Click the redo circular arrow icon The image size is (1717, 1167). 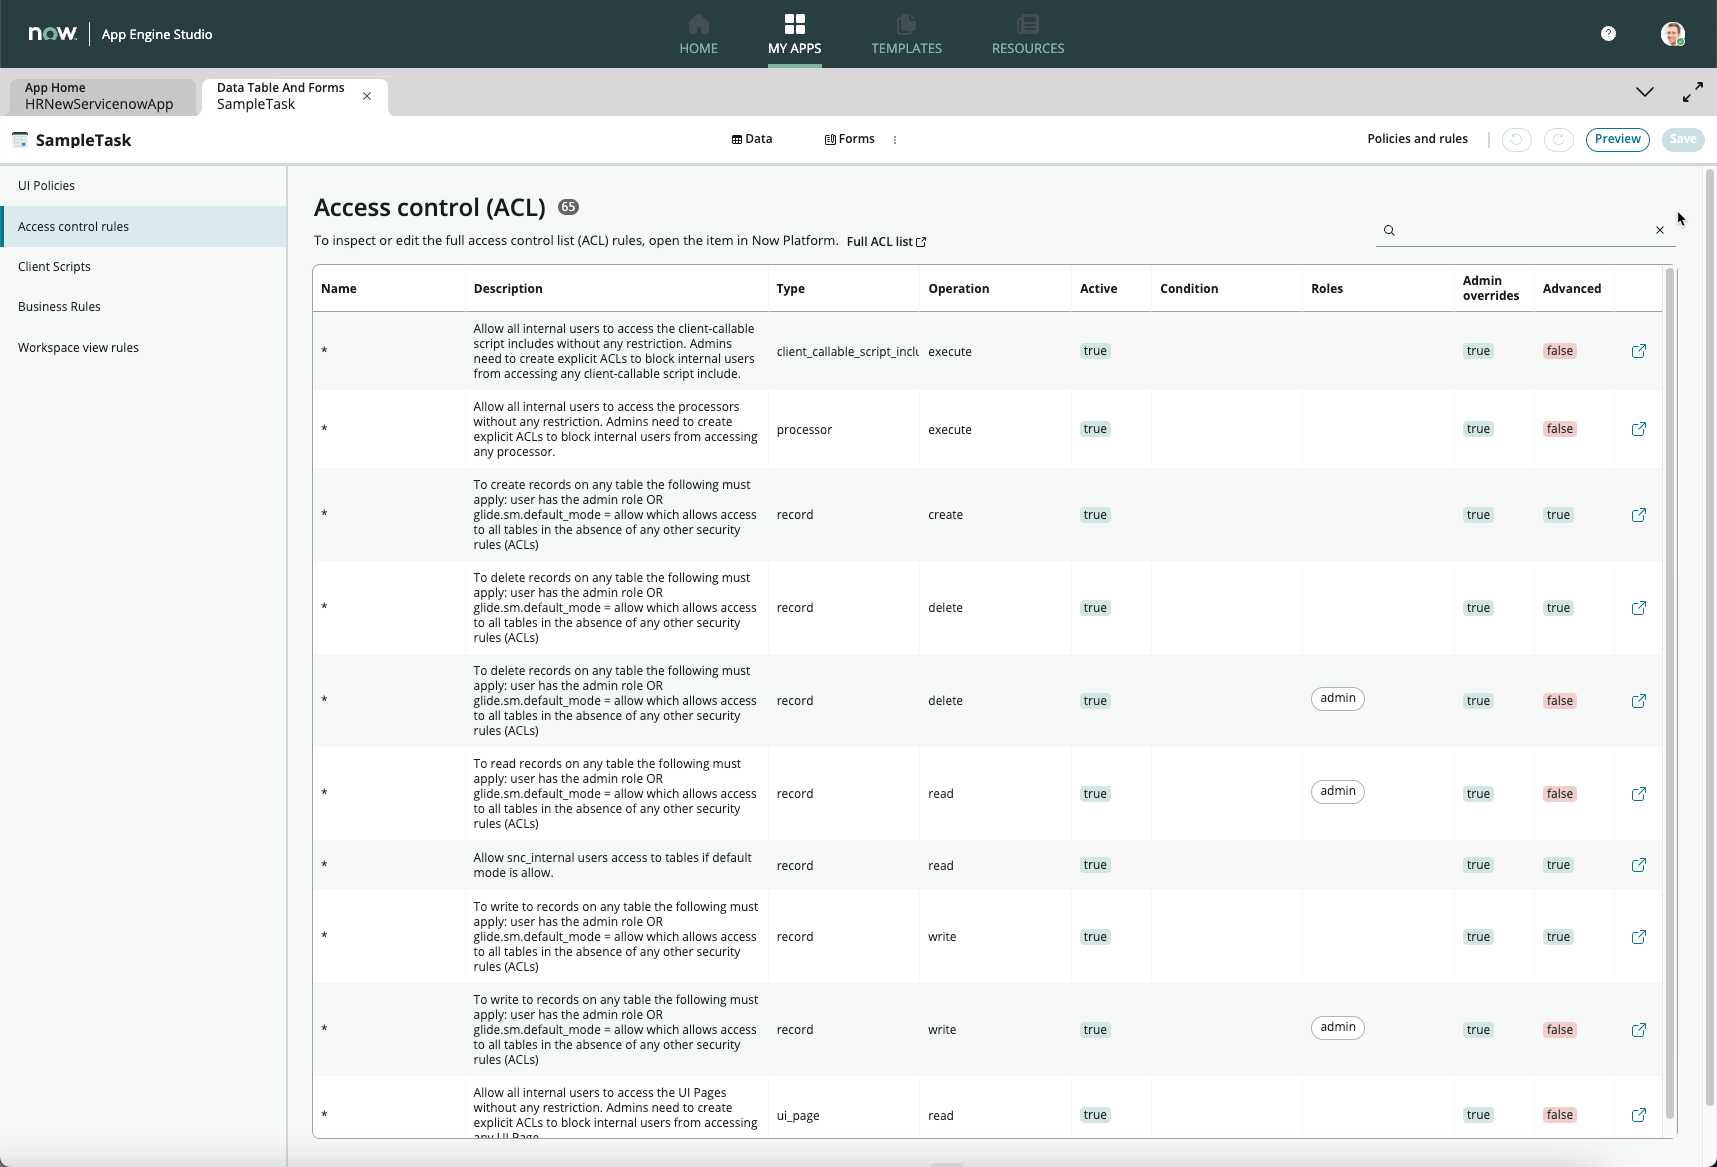(x=1558, y=140)
